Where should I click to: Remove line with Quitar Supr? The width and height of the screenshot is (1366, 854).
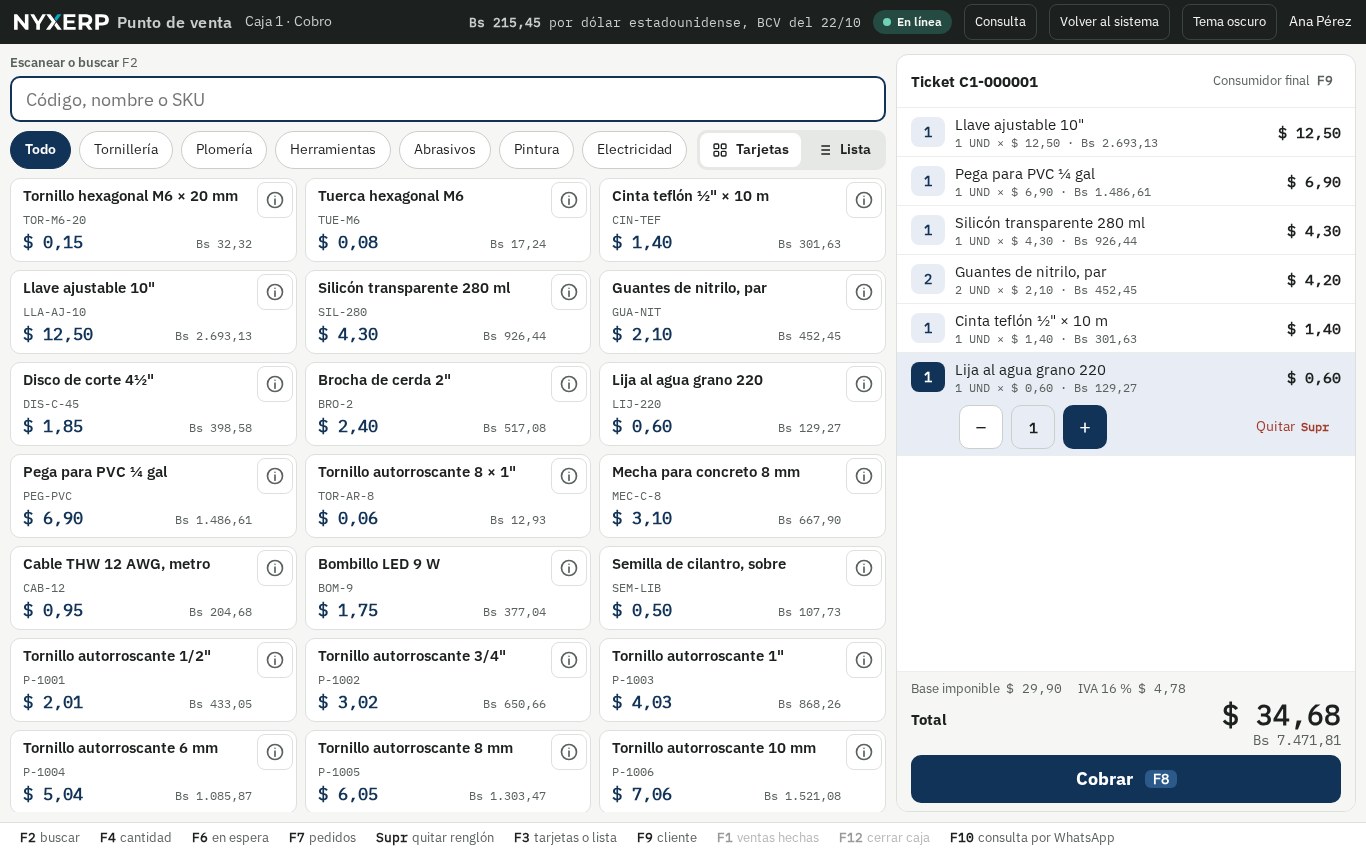1293,427
